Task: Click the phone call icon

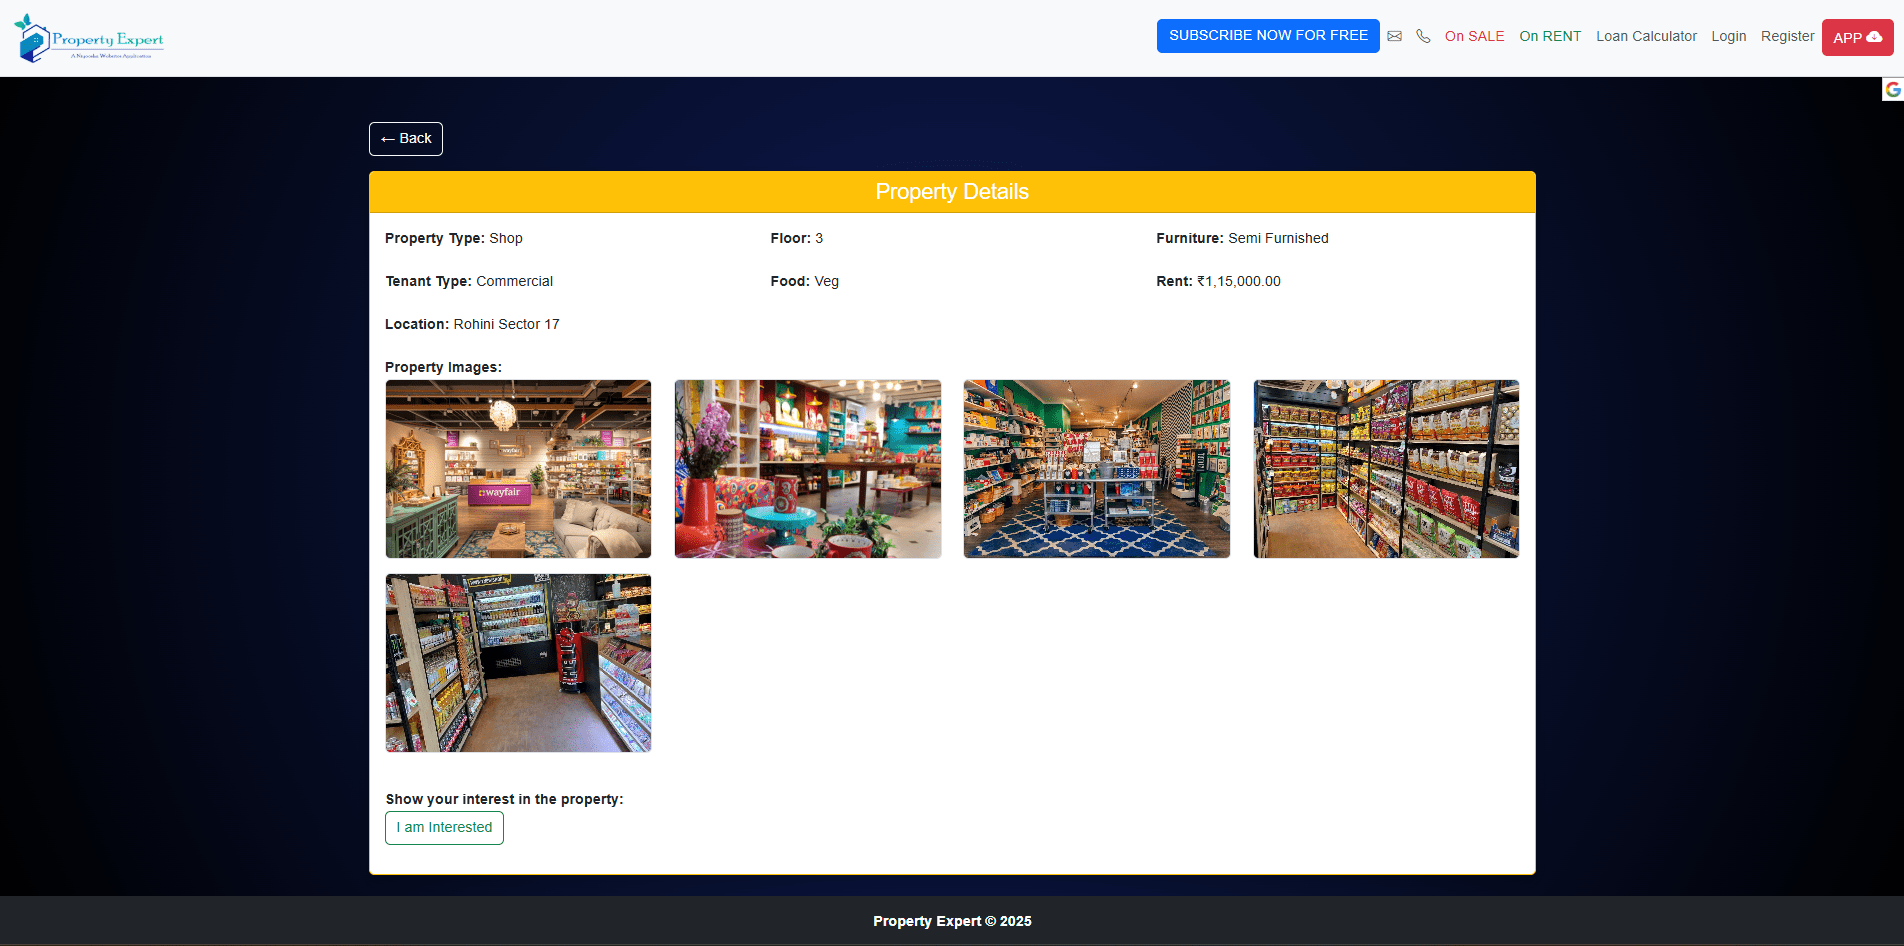Action: 1423,36
